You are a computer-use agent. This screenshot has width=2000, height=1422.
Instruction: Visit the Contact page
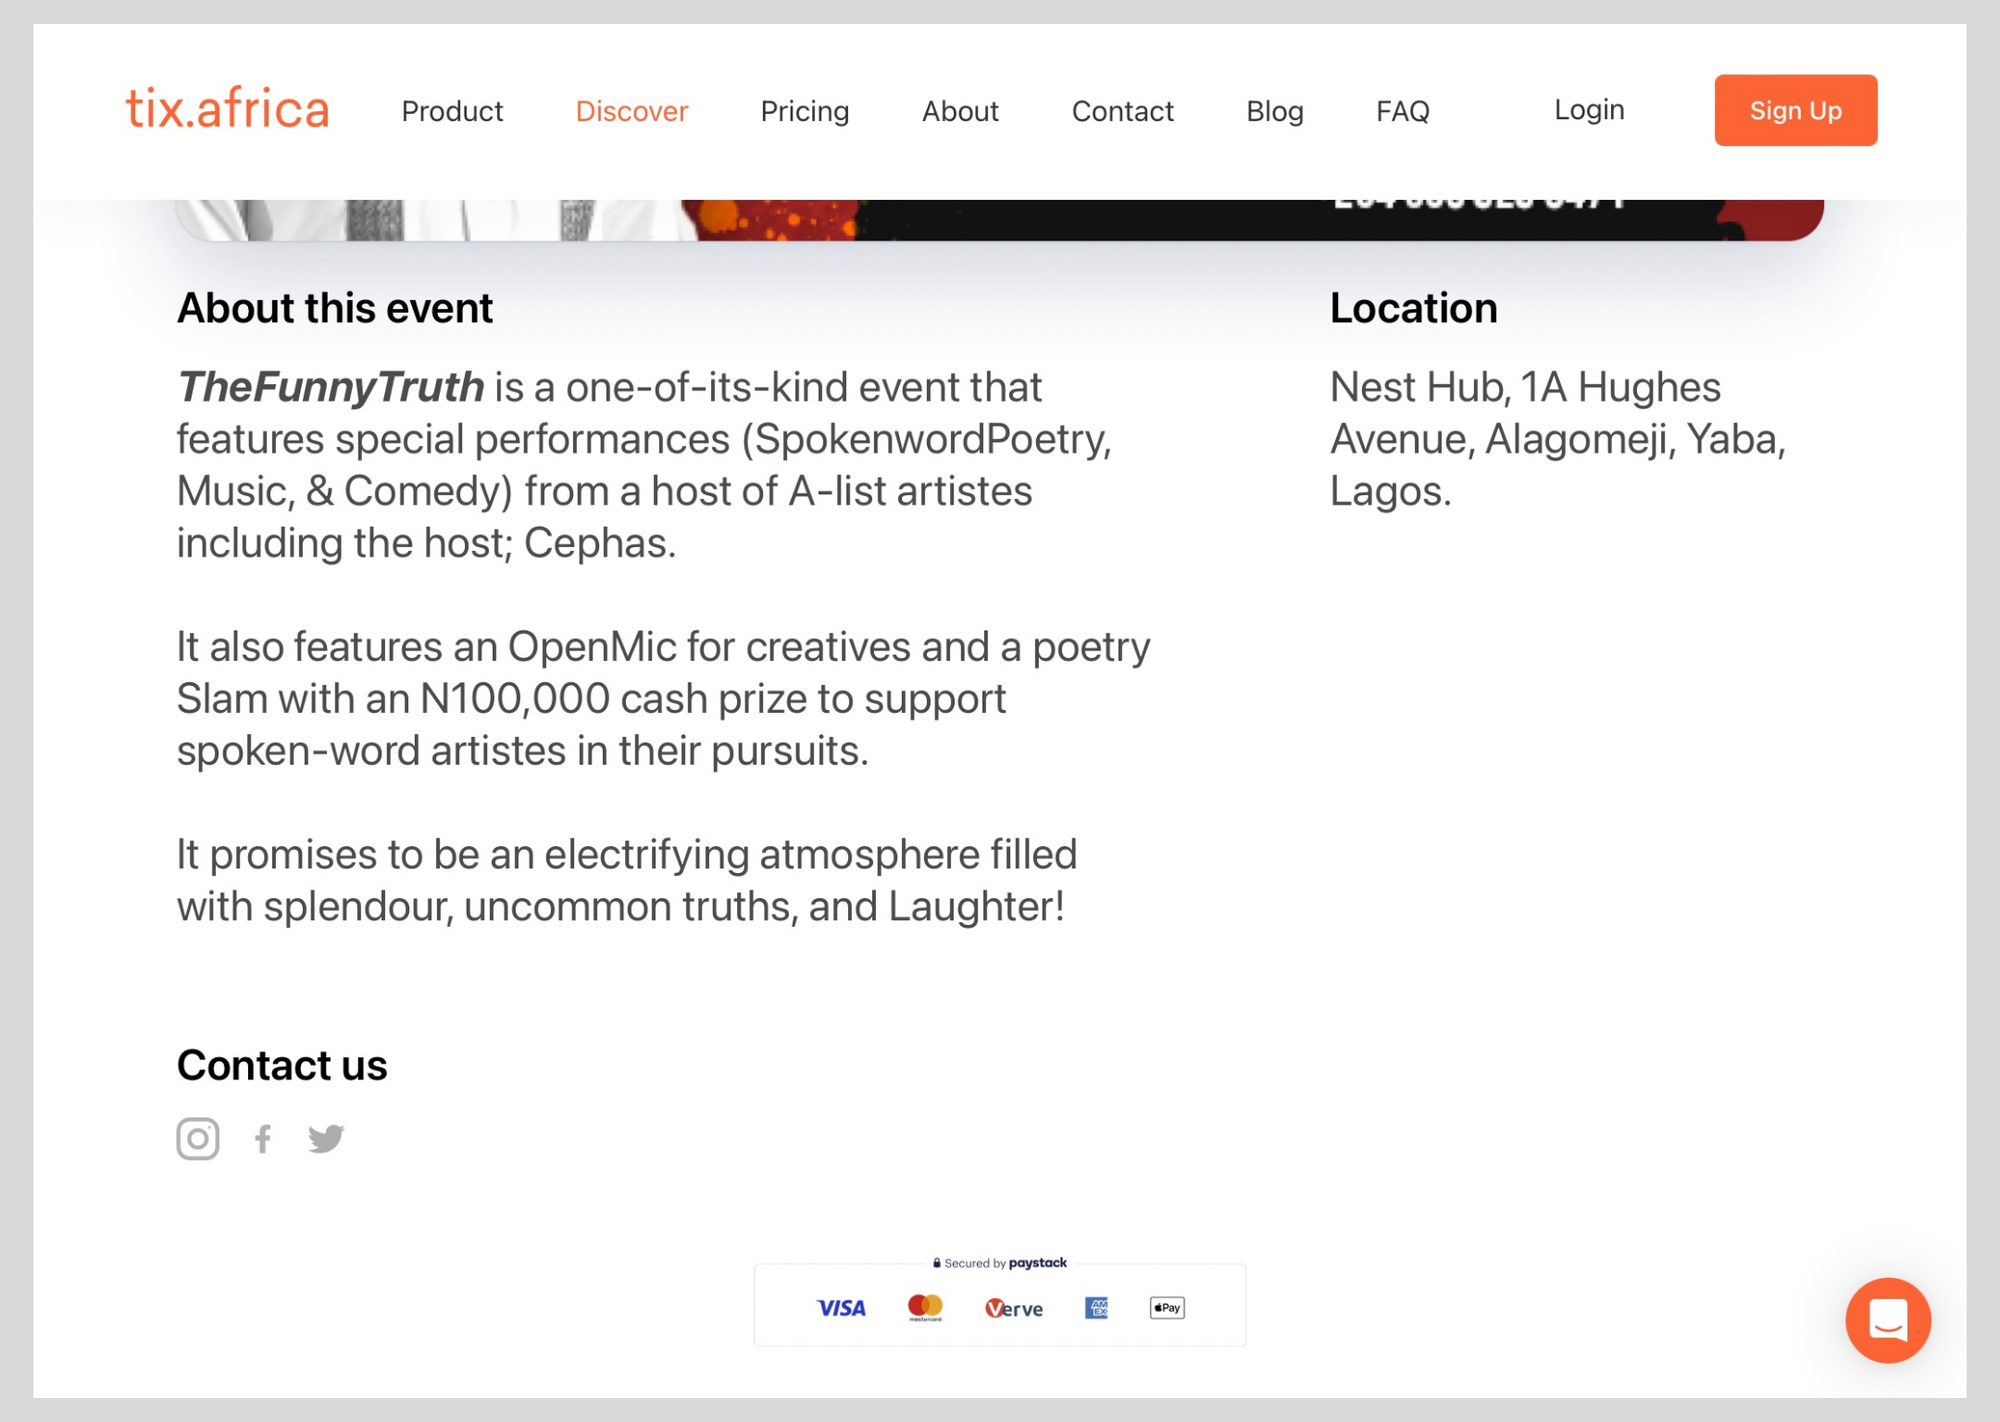pyautogui.click(x=1123, y=111)
